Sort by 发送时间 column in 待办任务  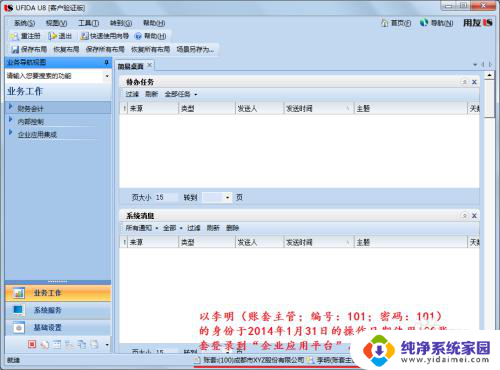tap(319, 108)
